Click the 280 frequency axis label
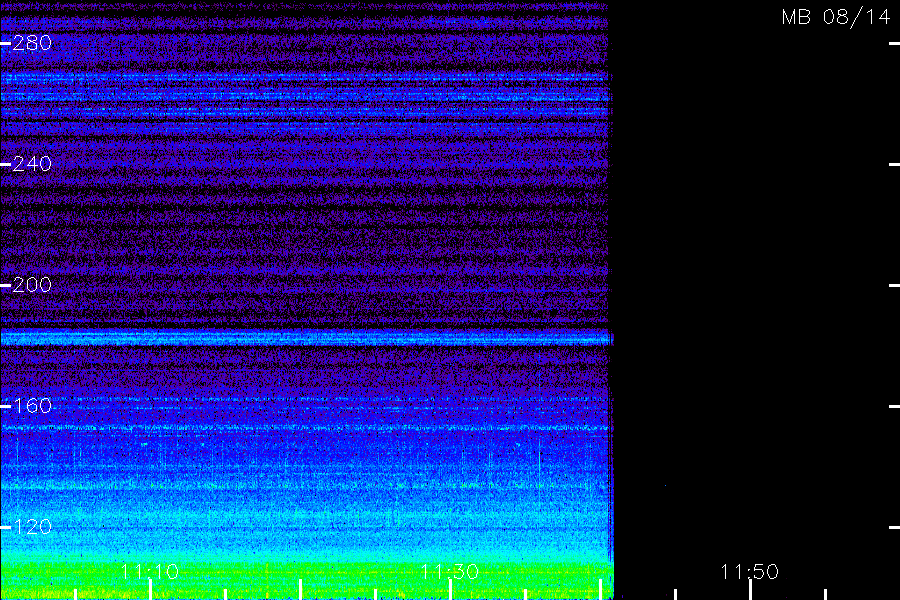This screenshot has width=900, height=600. click(32, 42)
